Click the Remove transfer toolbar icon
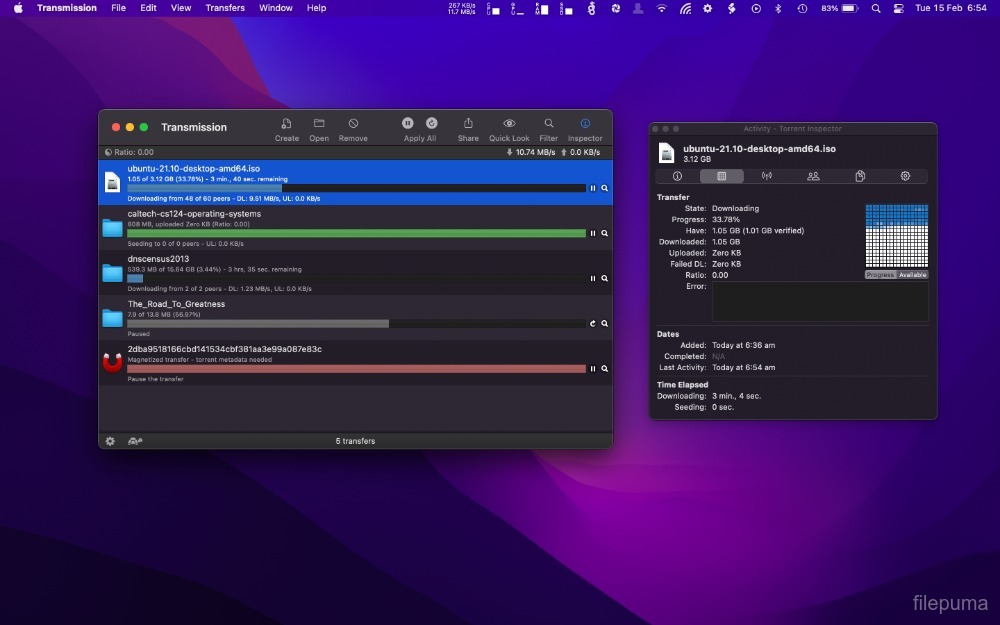Screen dimensions: 1000x625 [x=353, y=123]
